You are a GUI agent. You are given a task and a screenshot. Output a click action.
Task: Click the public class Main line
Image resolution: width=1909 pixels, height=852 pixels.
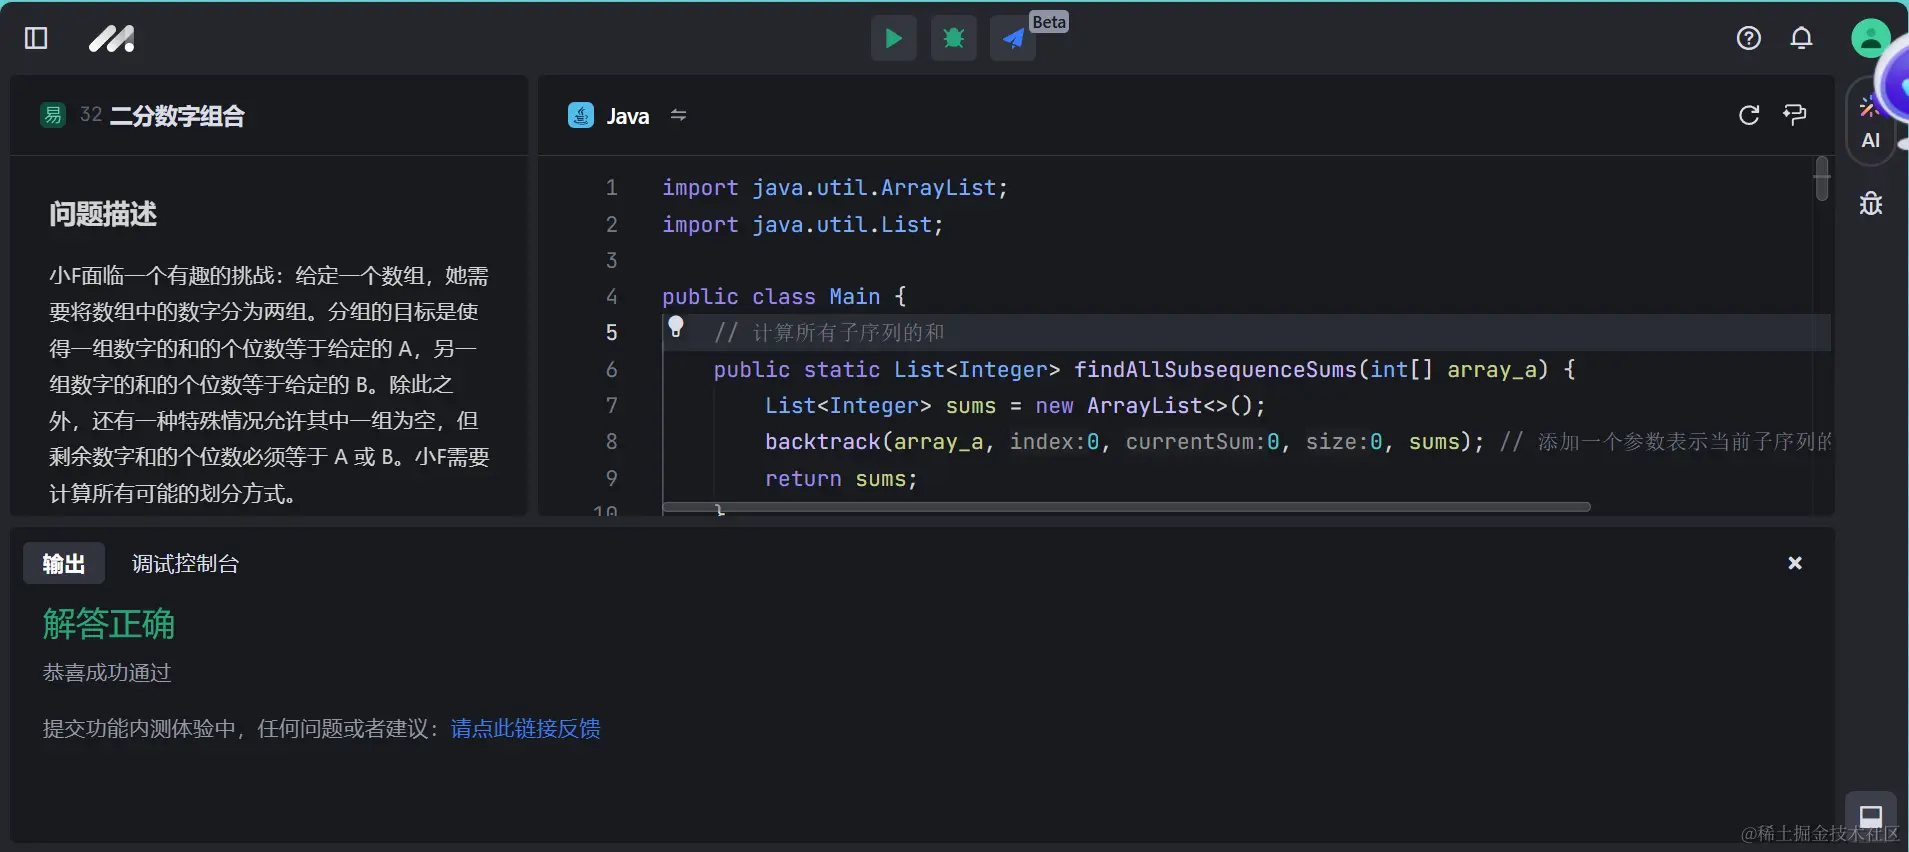tap(784, 297)
